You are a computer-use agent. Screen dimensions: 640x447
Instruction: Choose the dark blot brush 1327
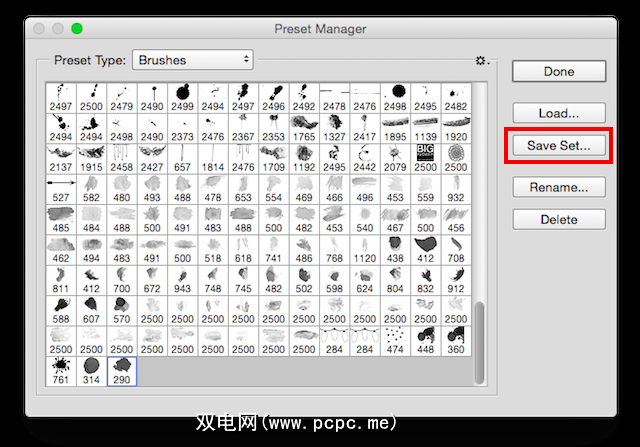pyautogui.click(x=334, y=128)
